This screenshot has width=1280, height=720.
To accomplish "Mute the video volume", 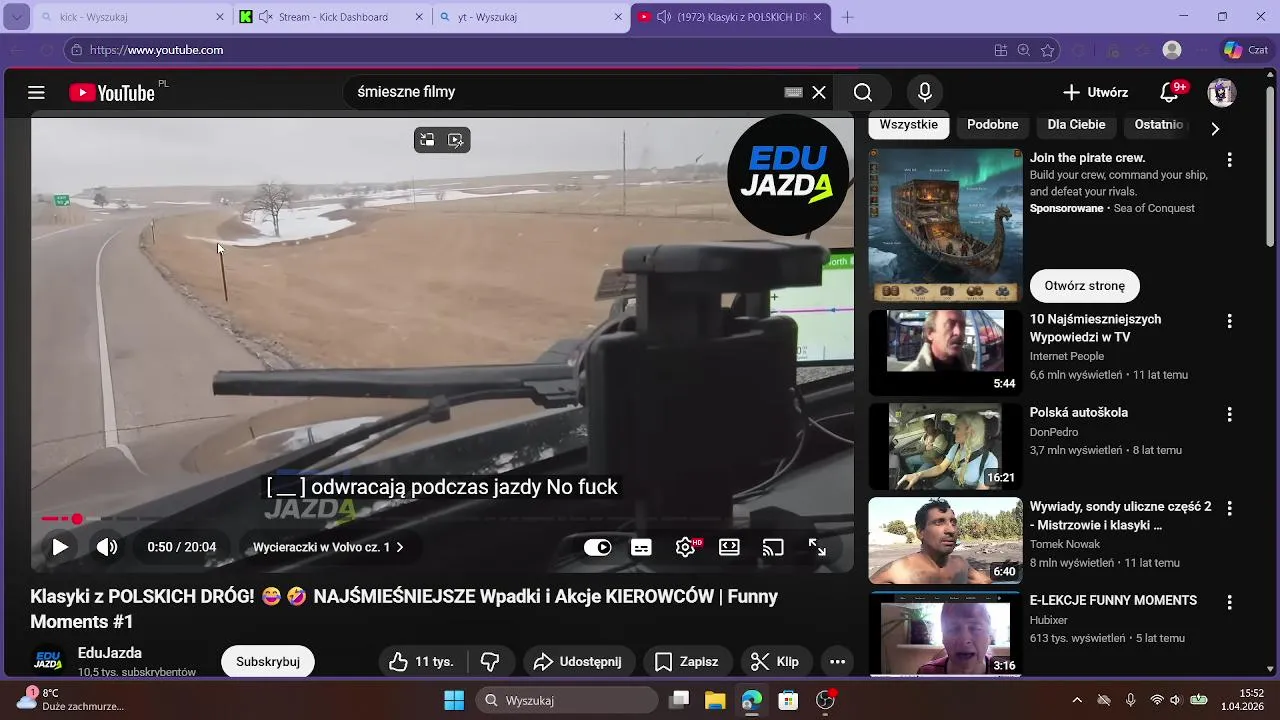I will (107, 547).
